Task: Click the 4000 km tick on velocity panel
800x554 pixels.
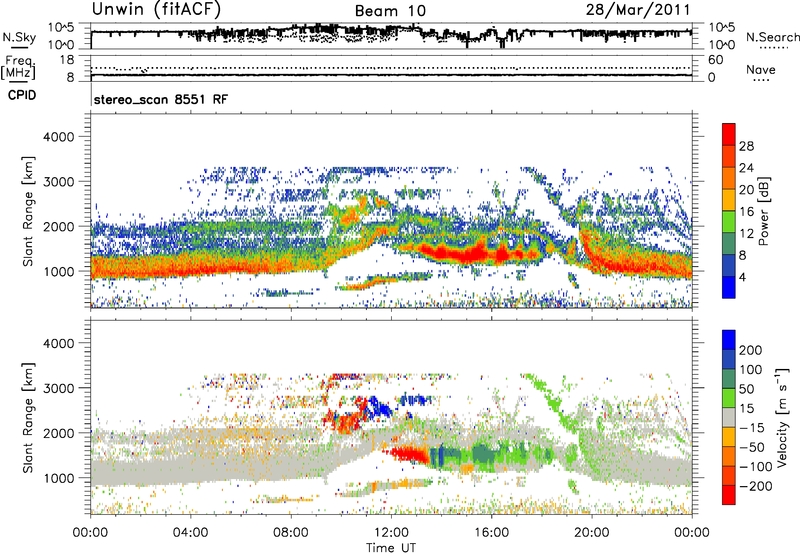Action: [x=59, y=343]
